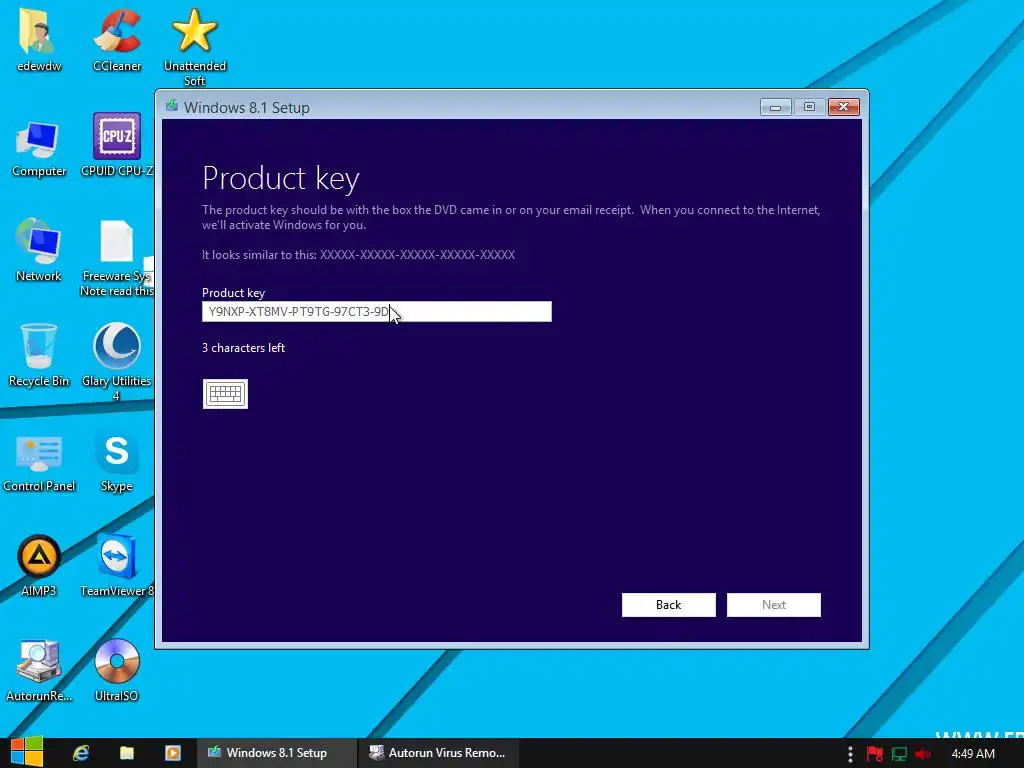Select the AIMP3 desktop icon
This screenshot has width=1024, height=768.
pyautogui.click(x=39, y=566)
